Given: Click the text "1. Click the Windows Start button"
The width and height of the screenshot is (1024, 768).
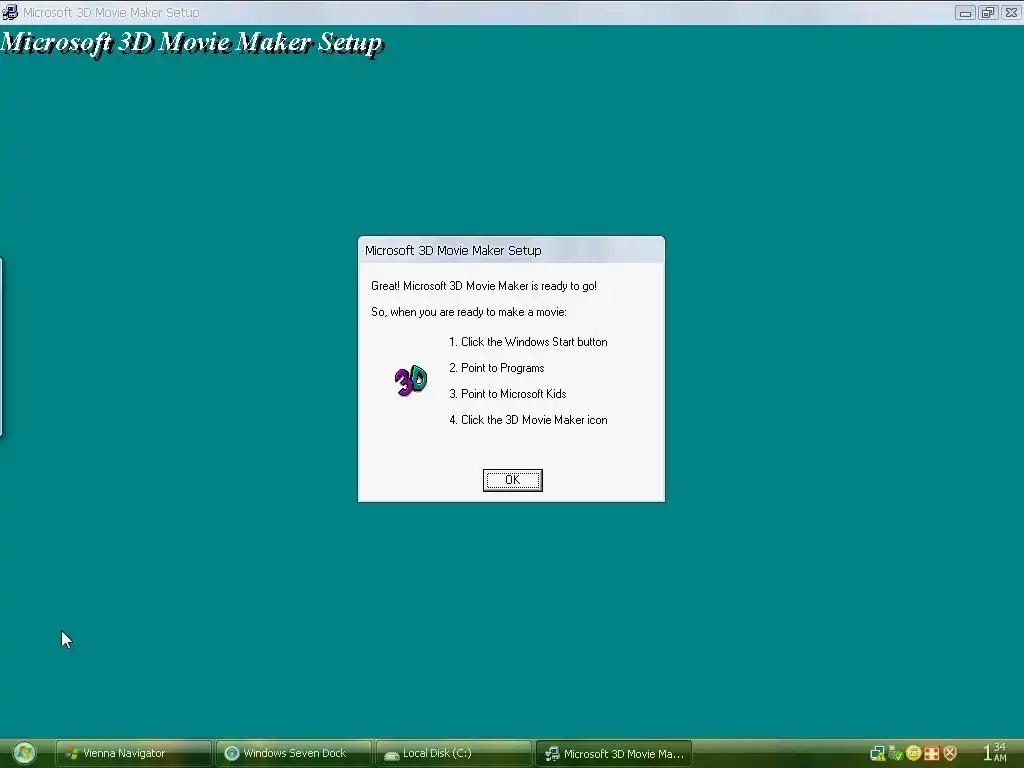Looking at the screenshot, I should (528, 342).
